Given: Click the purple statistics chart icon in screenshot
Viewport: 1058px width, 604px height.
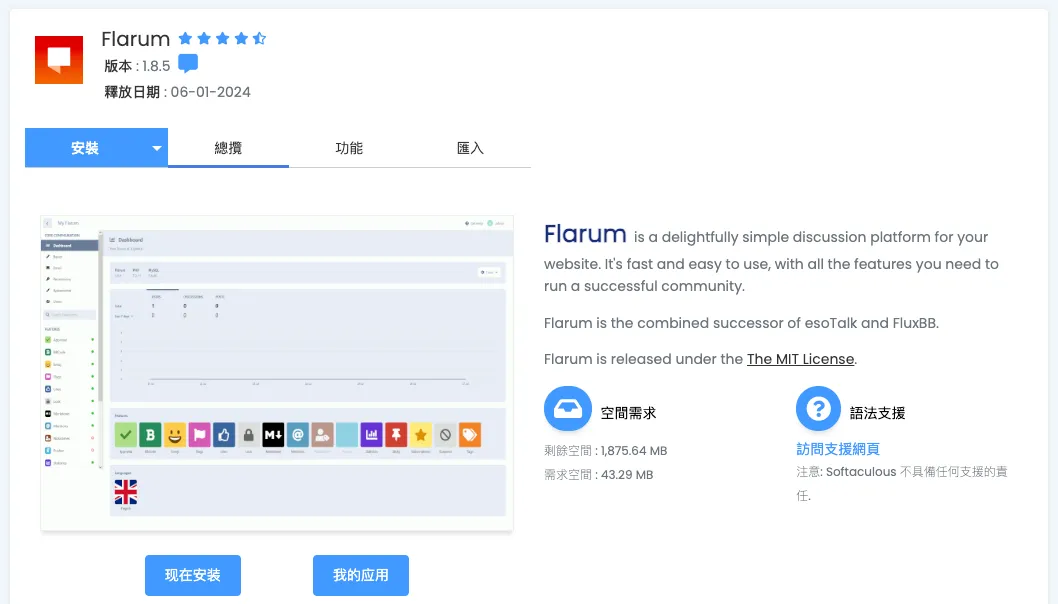Looking at the screenshot, I should tap(371, 435).
